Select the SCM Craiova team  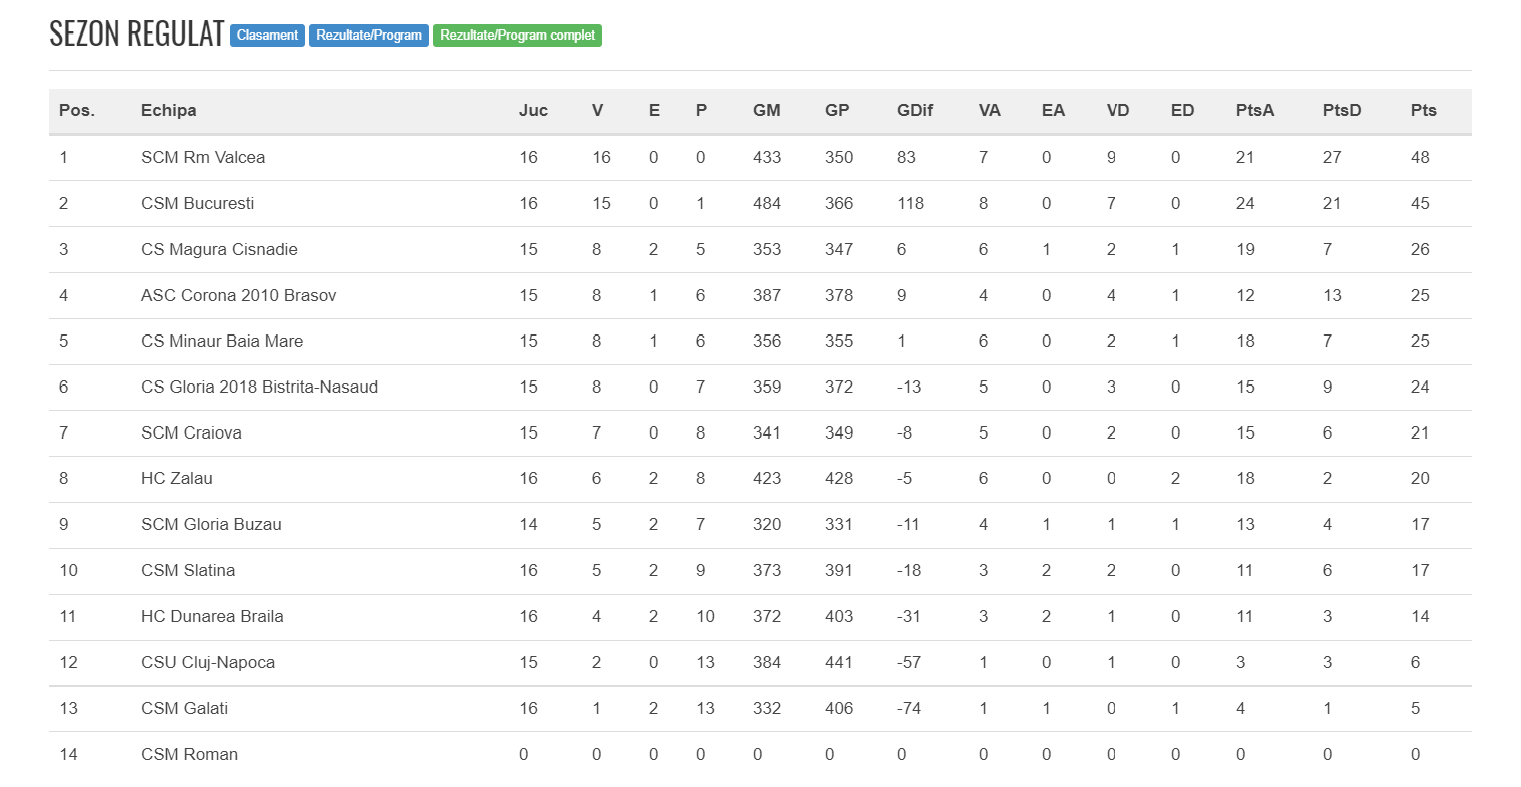pyautogui.click(x=191, y=433)
